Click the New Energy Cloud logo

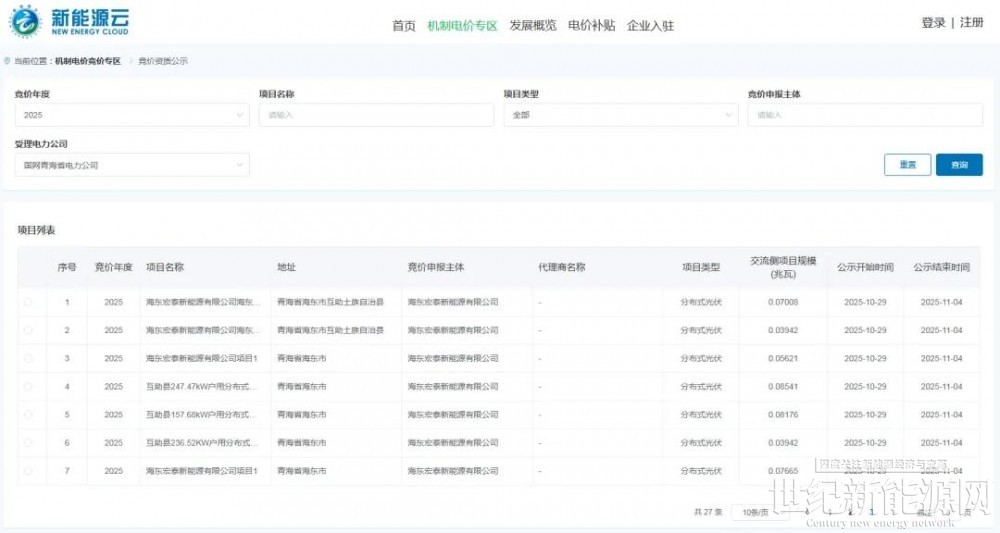click(x=68, y=22)
